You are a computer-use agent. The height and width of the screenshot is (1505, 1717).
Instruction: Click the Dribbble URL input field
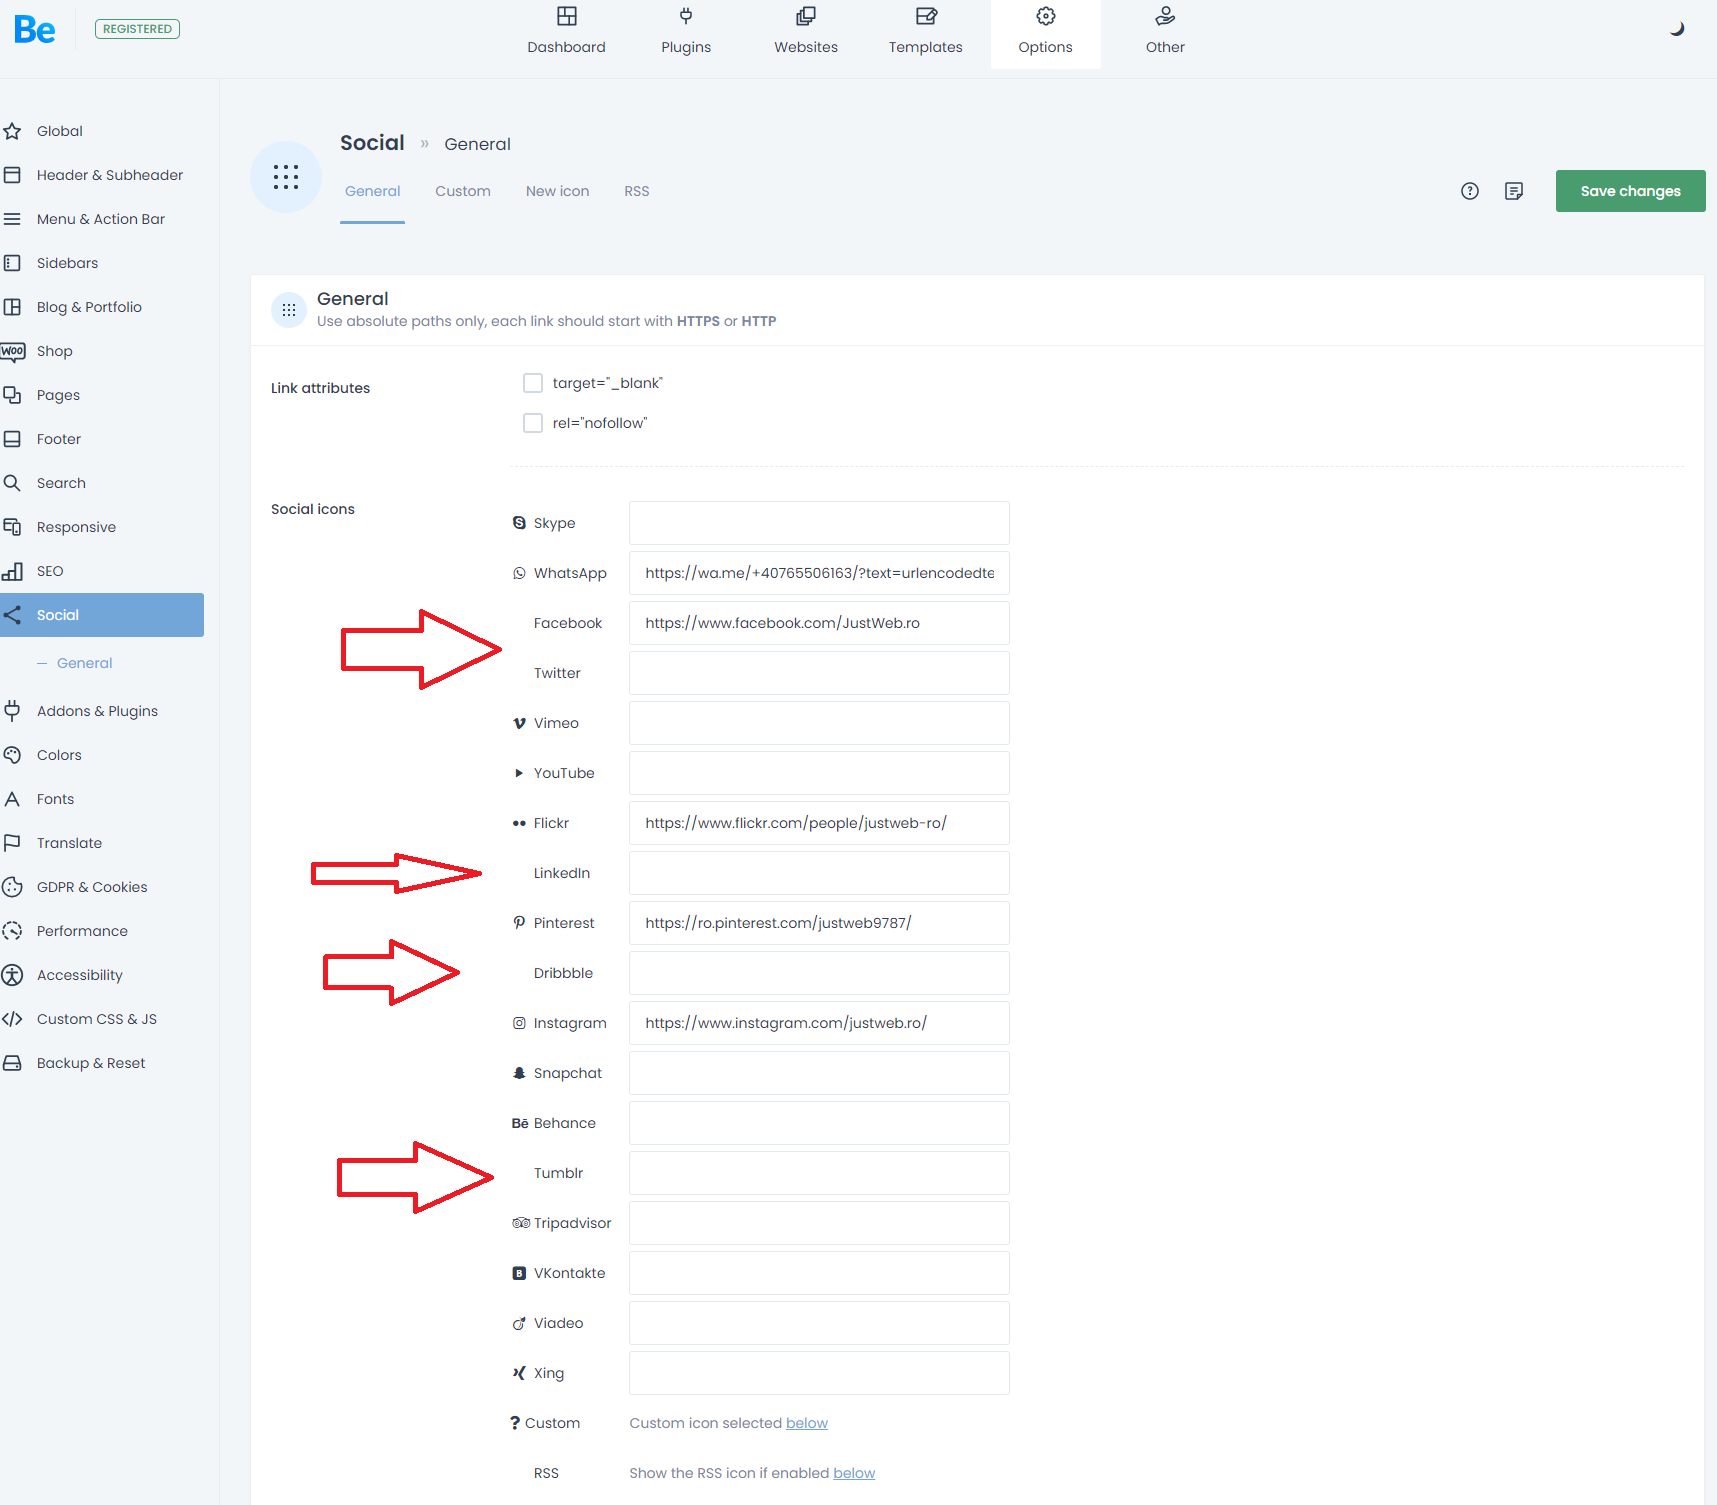click(819, 973)
